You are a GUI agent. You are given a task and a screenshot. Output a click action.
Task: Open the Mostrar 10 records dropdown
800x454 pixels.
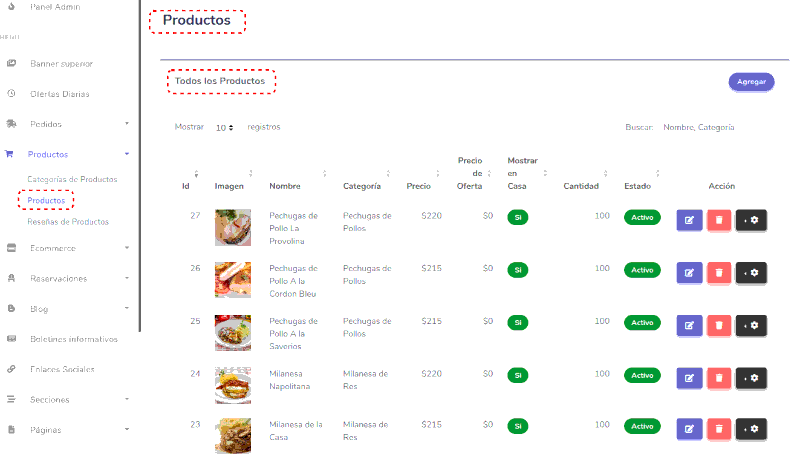tap(224, 128)
